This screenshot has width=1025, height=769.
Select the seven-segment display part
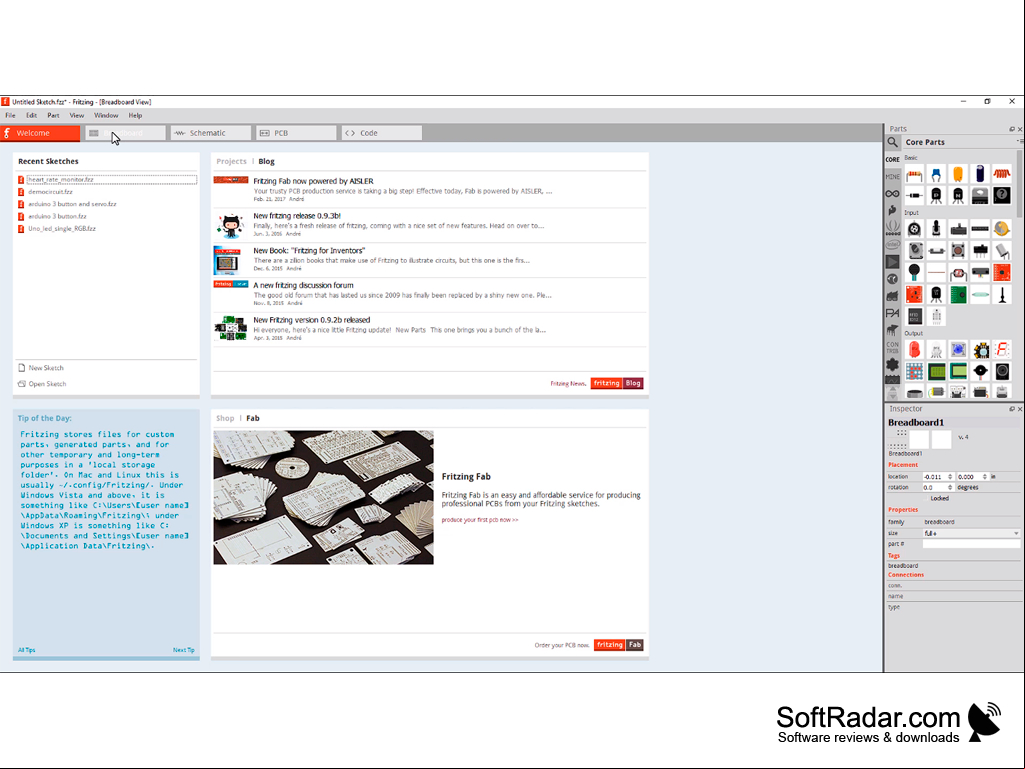(1001, 350)
